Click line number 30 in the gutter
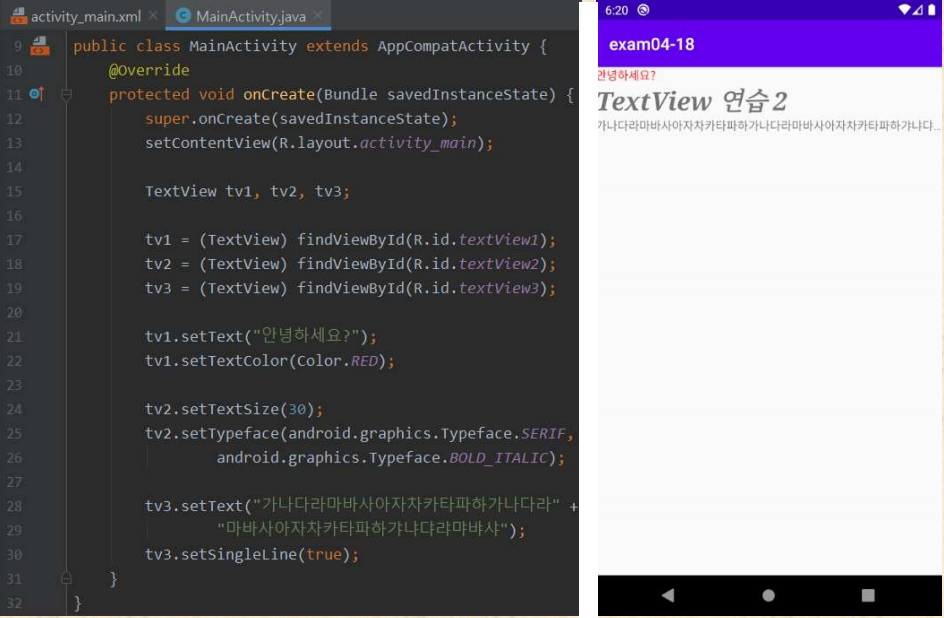 tap(14, 554)
